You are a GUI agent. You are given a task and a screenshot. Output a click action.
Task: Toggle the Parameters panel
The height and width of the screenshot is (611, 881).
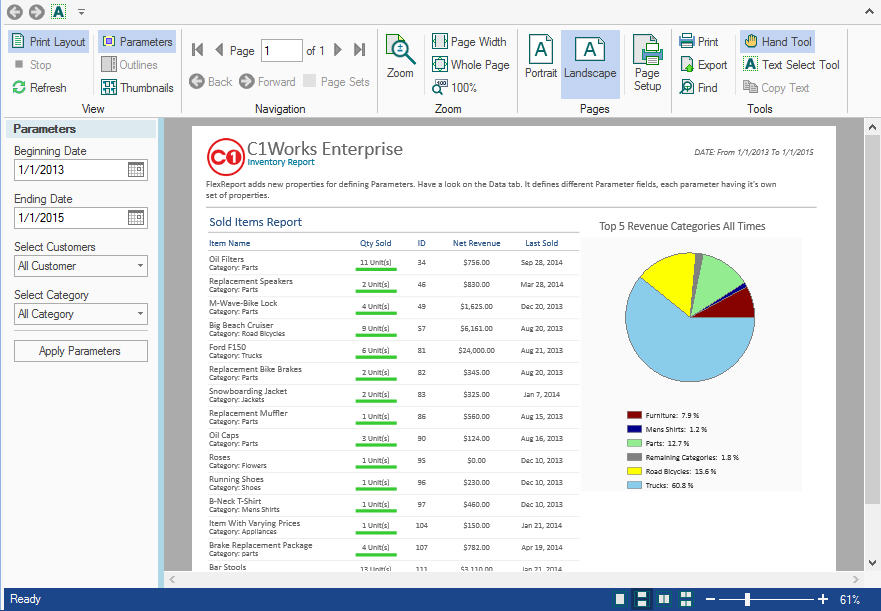point(138,42)
